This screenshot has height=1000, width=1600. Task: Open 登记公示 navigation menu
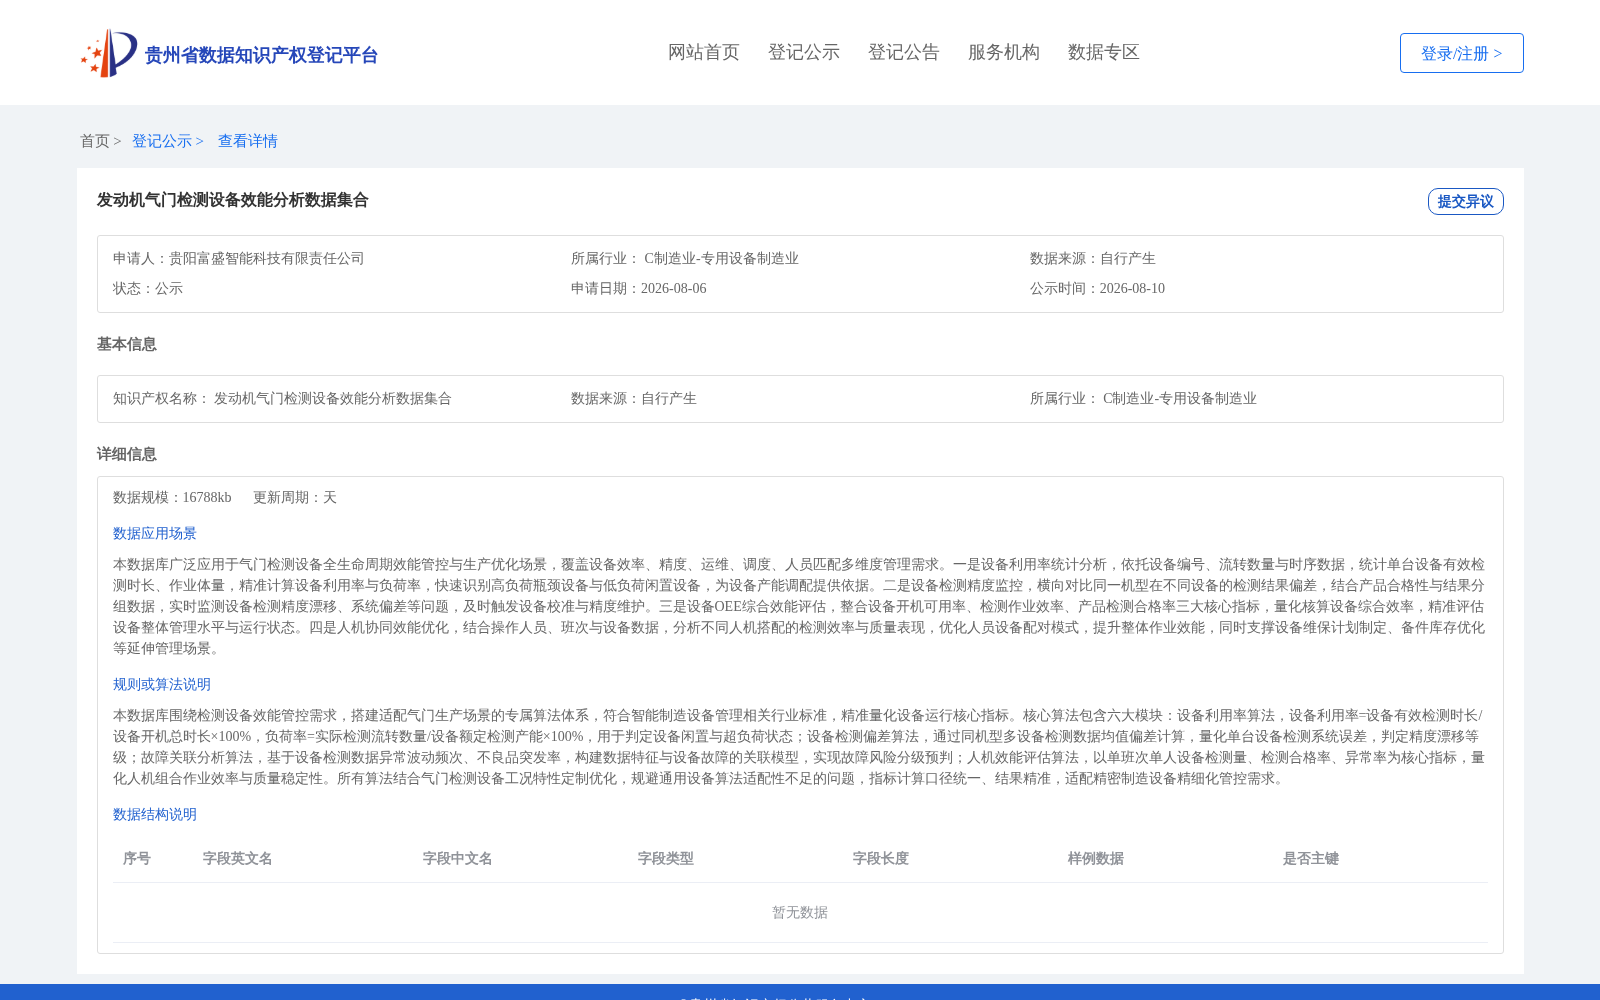pyautogui.click(x=804, y=52)
